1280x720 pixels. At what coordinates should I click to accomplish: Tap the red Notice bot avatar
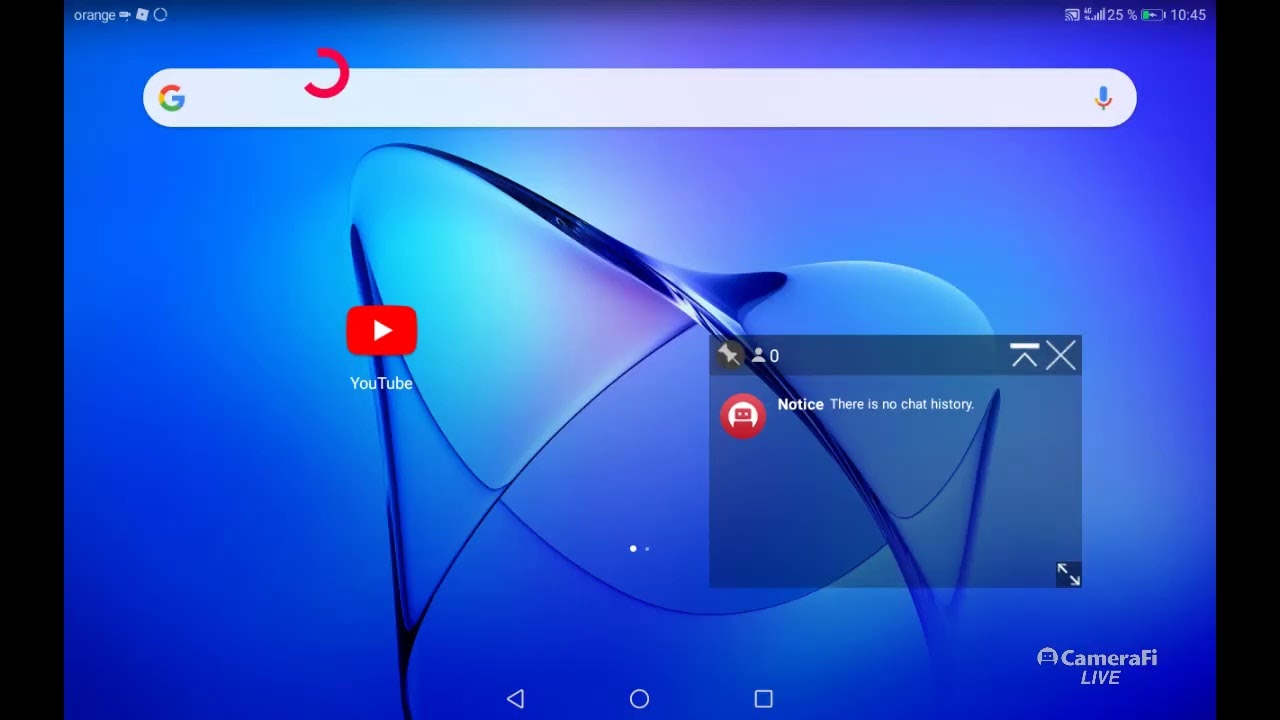pos(743,416)
